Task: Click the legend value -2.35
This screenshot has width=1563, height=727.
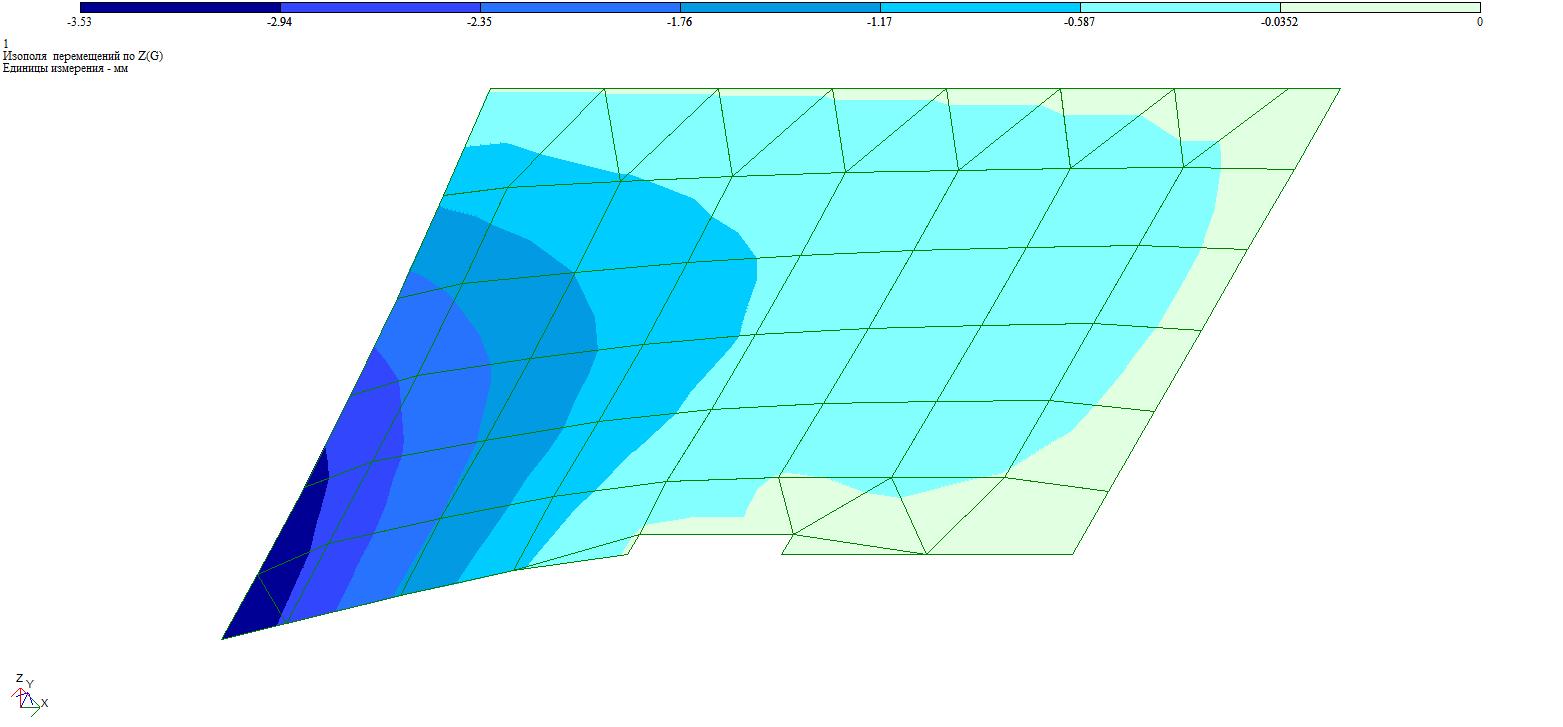Action: 480,22
